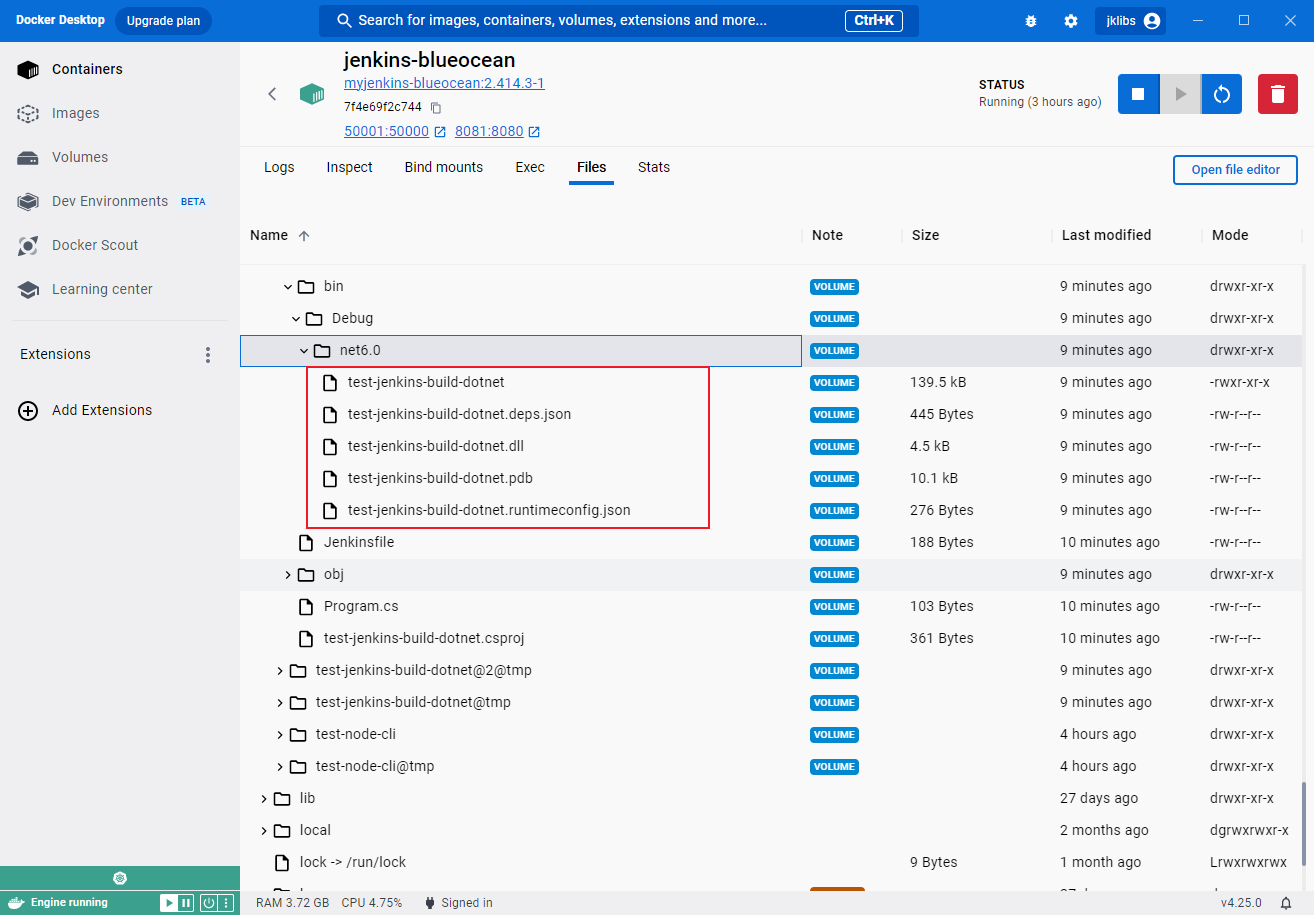Viewport: 1314px width, 915px height.
Task: Click the v4.25.0 version label
Action: coord(1243,903)
